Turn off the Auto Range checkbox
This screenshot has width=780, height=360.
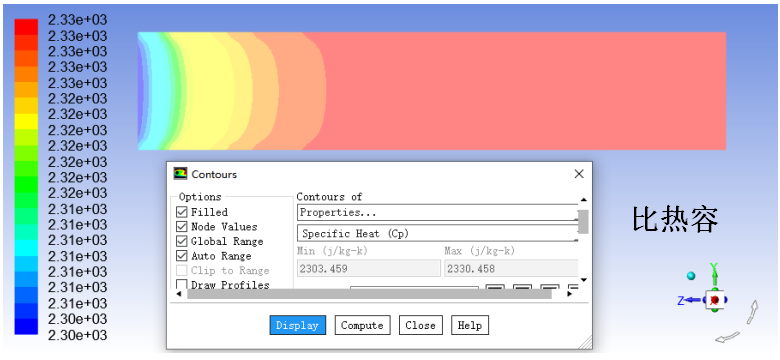coord(182,256)
